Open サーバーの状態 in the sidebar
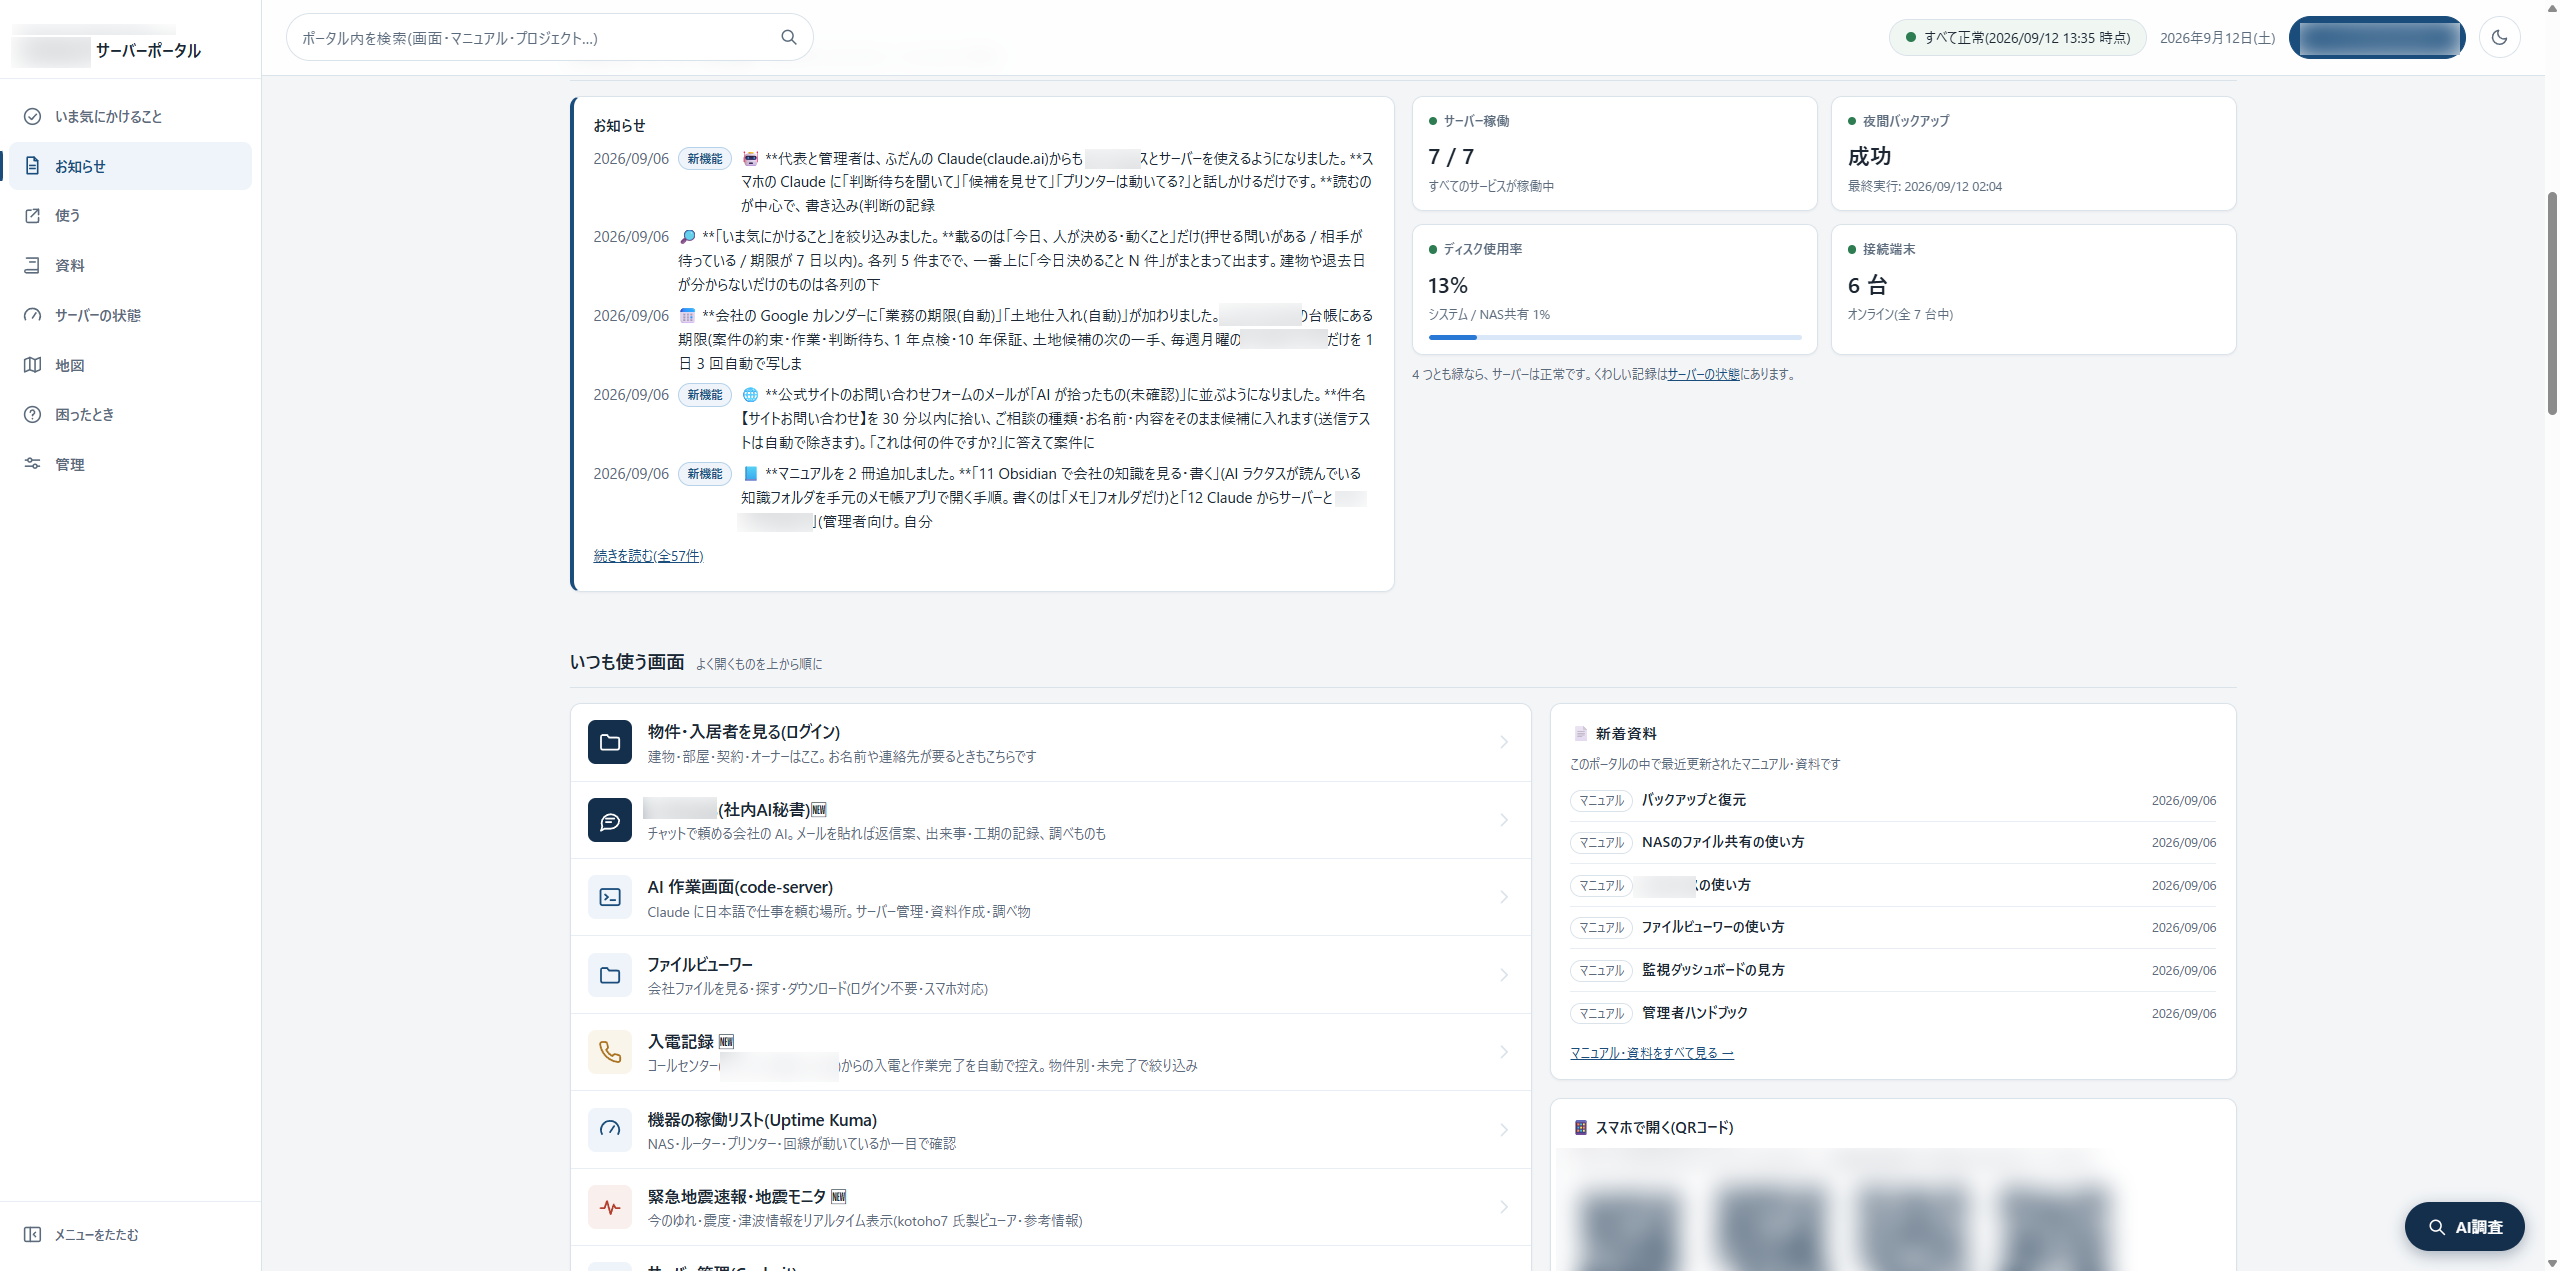 click(130, 315)
